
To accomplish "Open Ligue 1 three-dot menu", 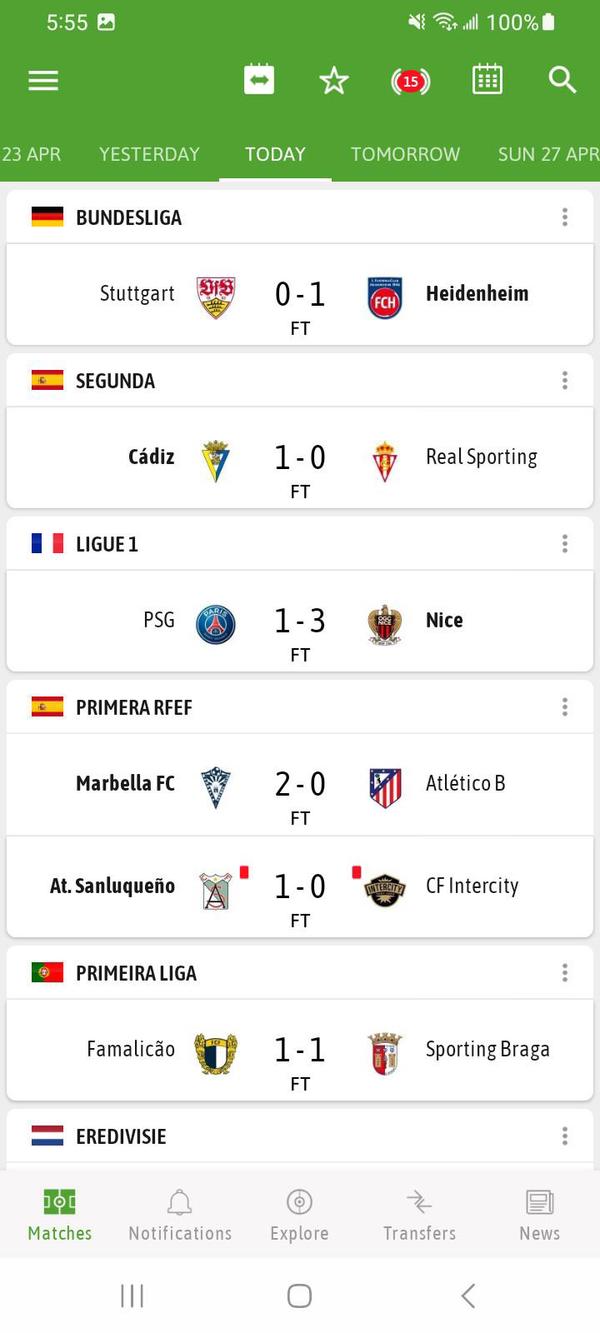I will [x=565, y=543].
